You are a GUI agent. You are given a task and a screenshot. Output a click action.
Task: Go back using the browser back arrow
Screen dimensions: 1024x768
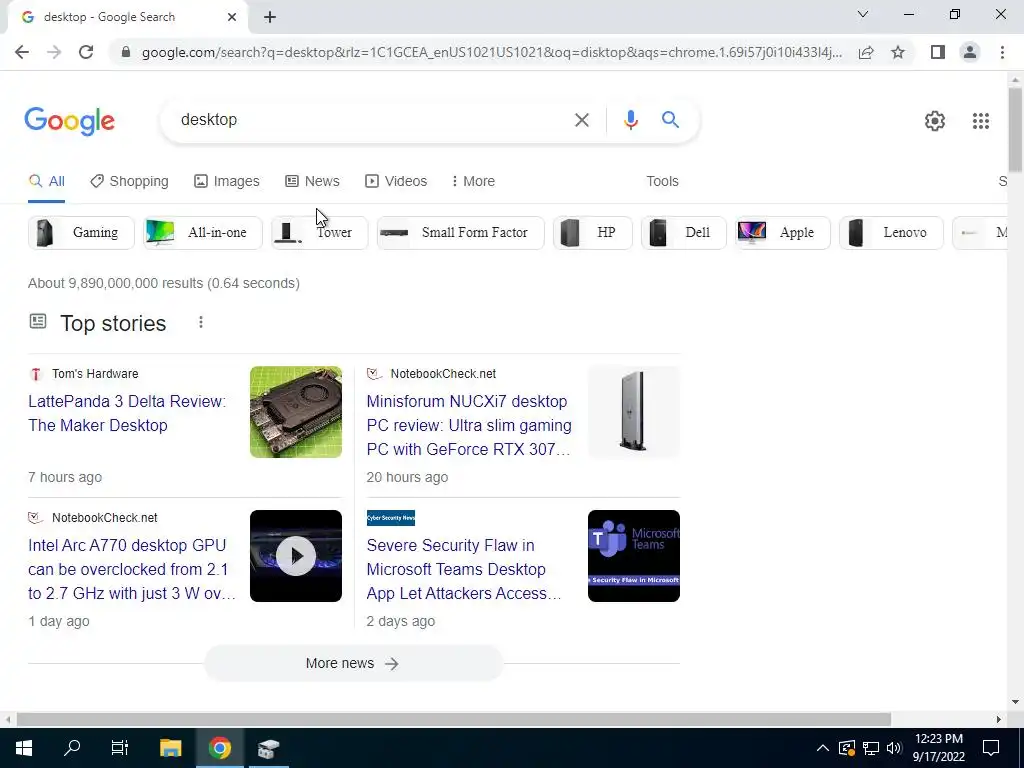click(x=22, y=52)
